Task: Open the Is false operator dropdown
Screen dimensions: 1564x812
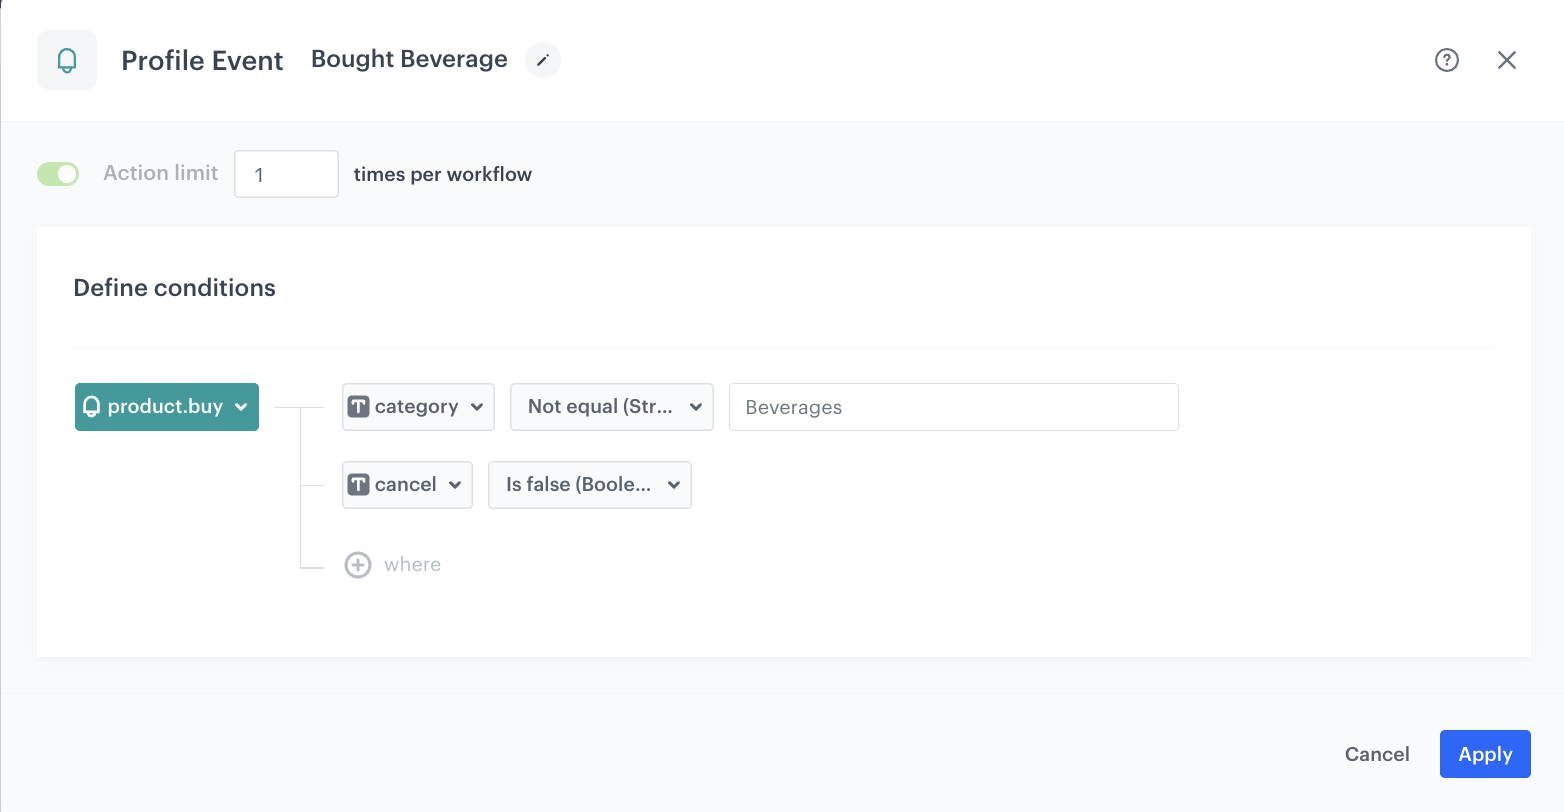Action: (673, 484)
